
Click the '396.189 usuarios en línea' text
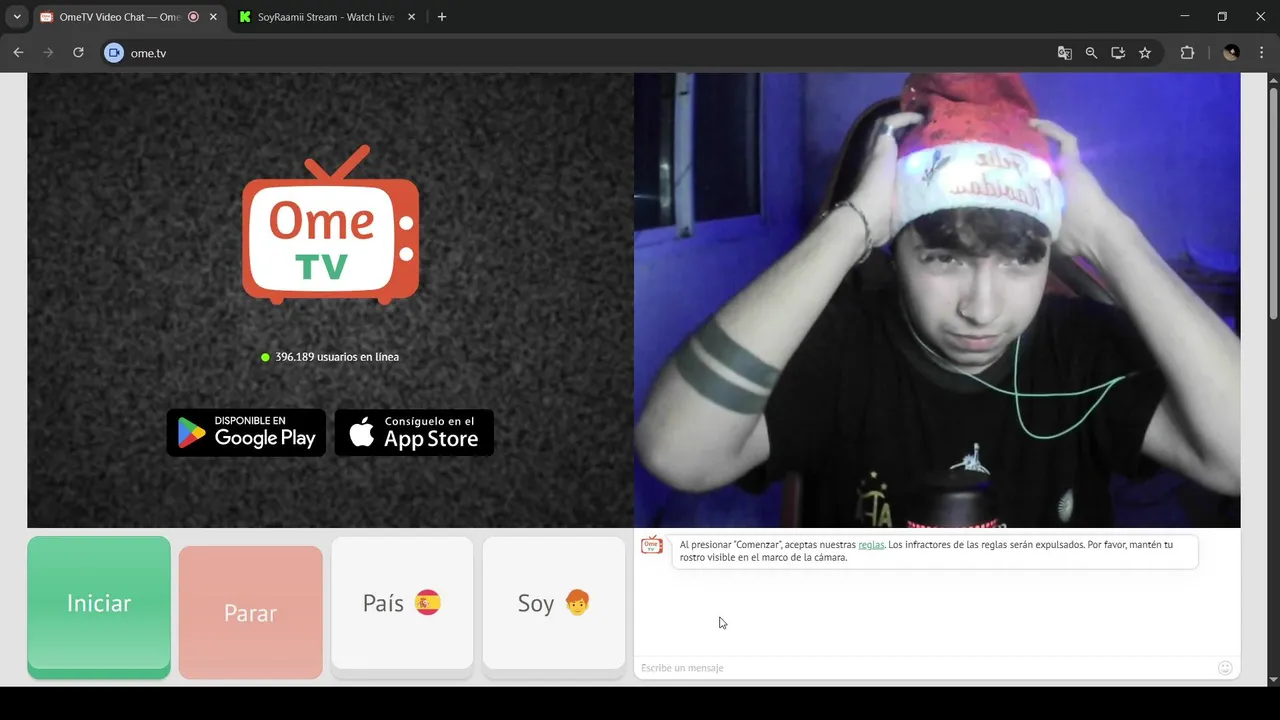tap(337, 357)
